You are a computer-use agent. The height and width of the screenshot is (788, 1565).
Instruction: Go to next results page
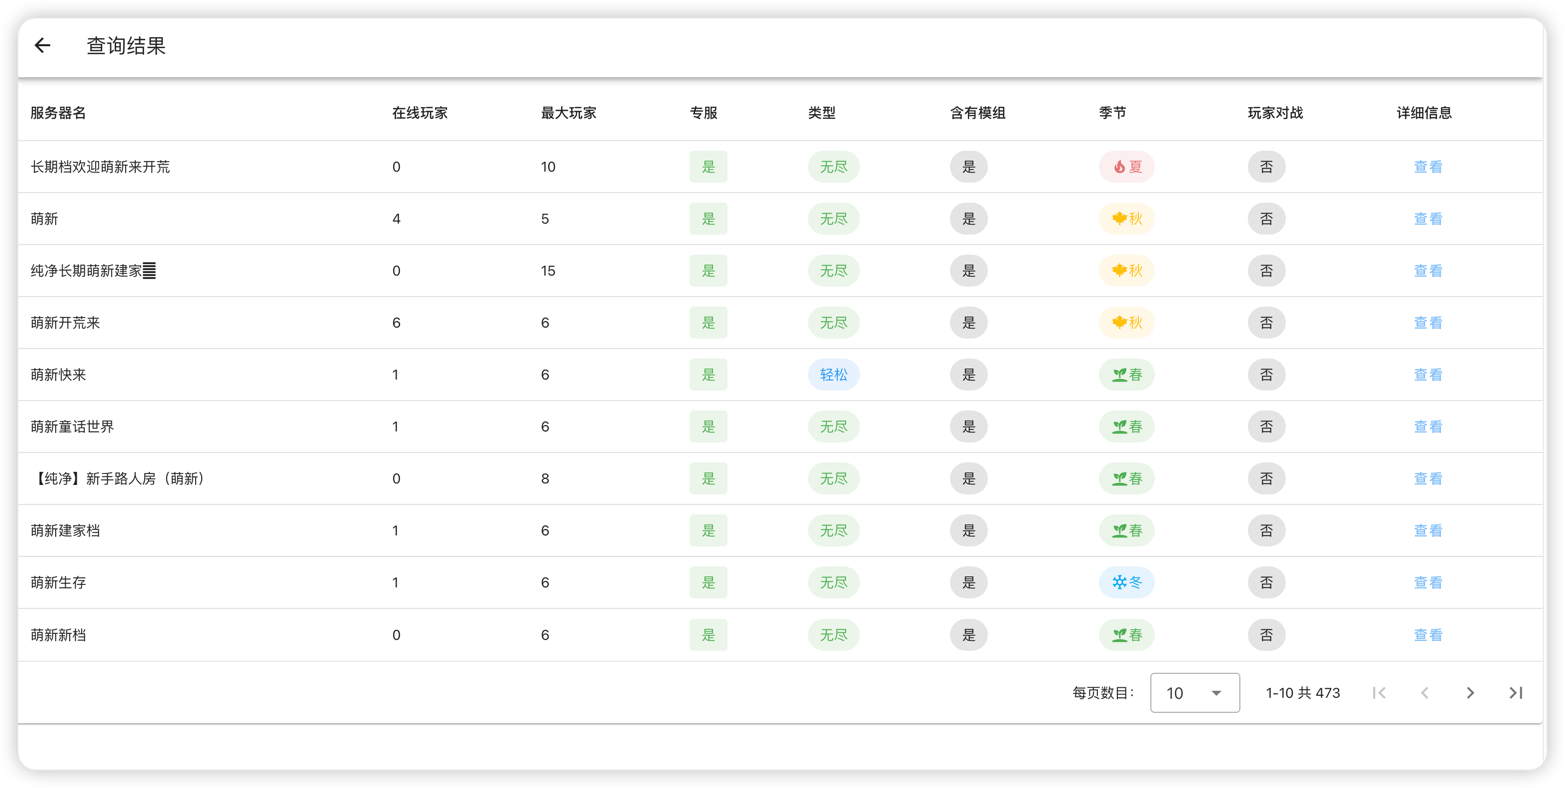pos(1470,693)
